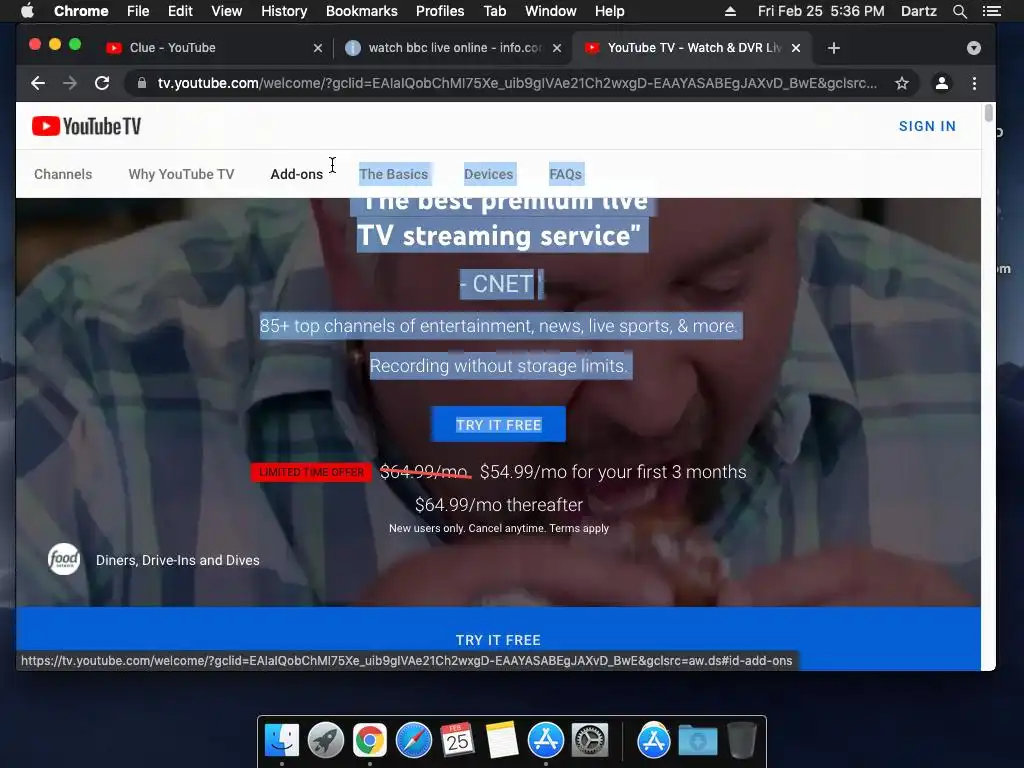Click the YouTube TV logo
Screen dimensions: 1024x768
click(x=86, y=126)
